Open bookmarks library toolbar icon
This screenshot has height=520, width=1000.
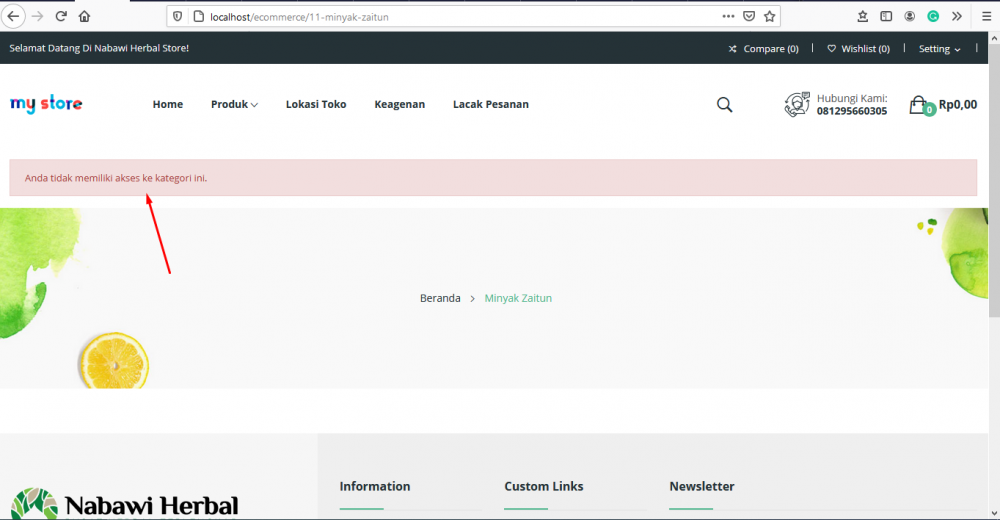863,17
